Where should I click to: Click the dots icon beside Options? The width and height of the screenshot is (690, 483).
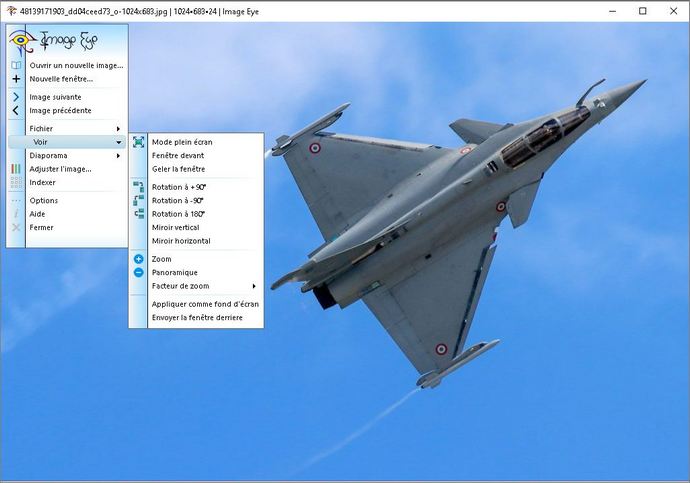(16, 201)
